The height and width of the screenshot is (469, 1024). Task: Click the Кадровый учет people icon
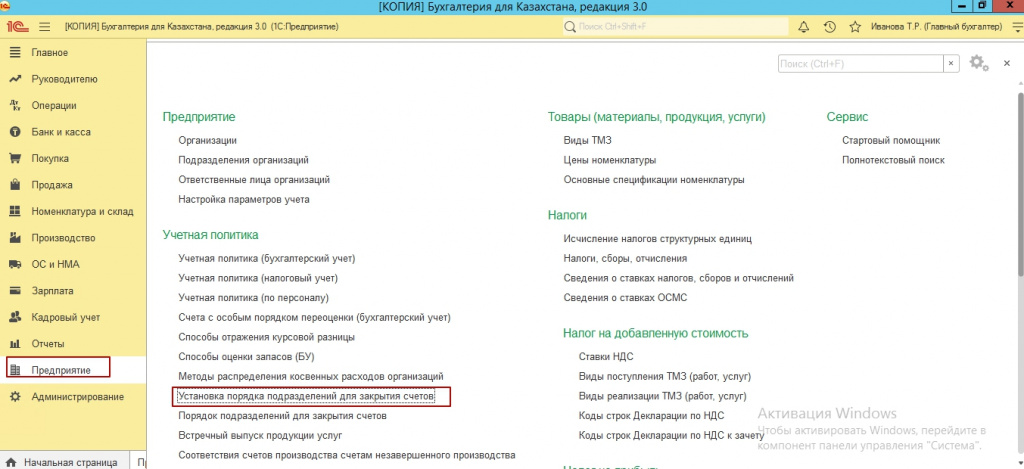16,317
